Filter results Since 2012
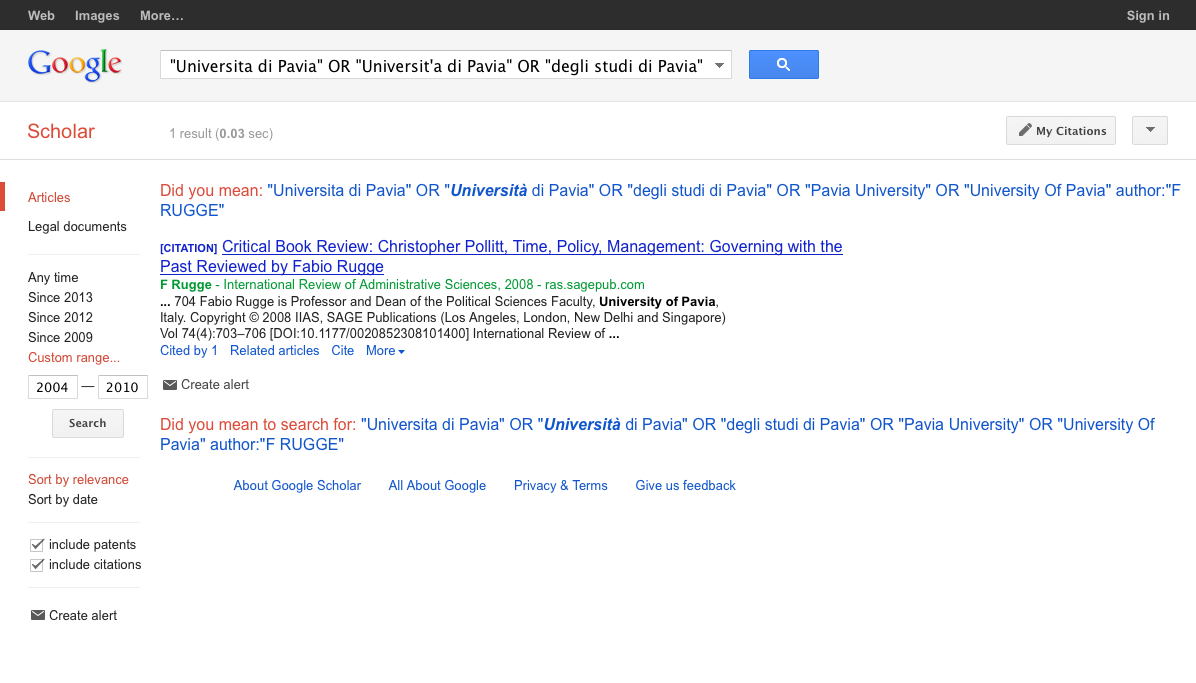 tap(60, 317)
